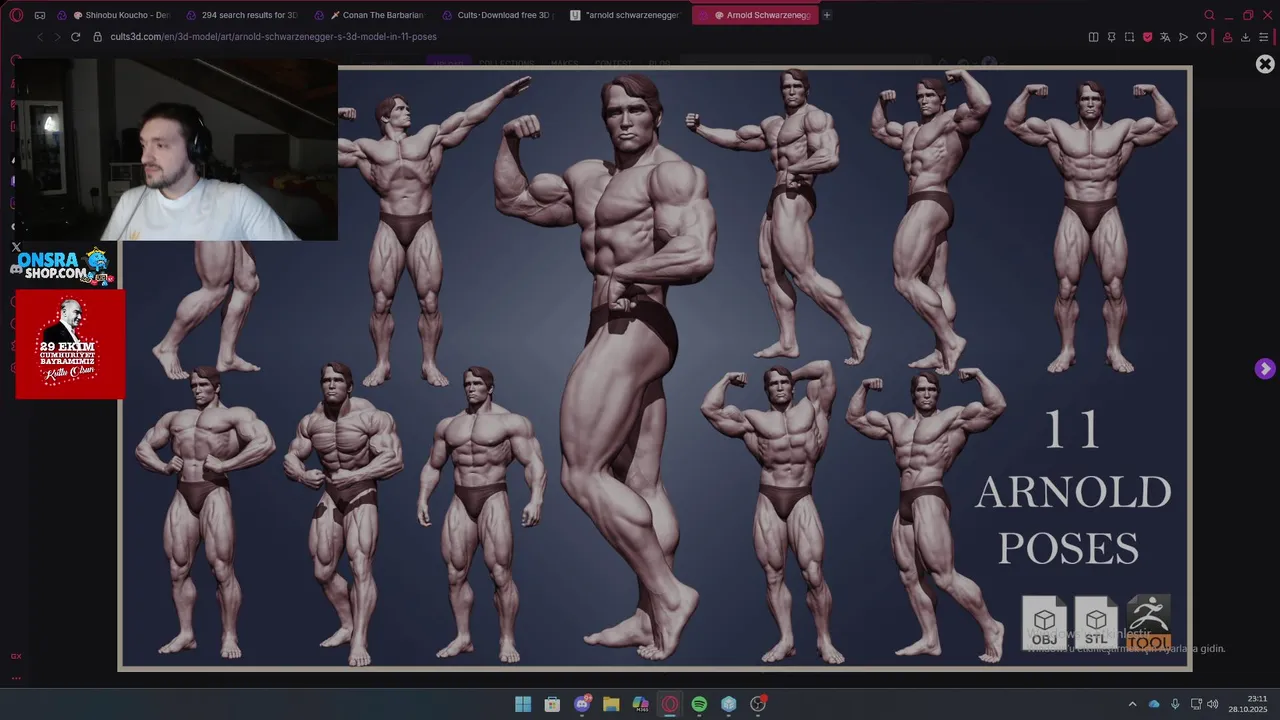Image resolution: width=1280 pixels, height=720 pixels.
Task: Switch to the "arnold schwarzenegger" search tab
Action: tap(625, 15)
